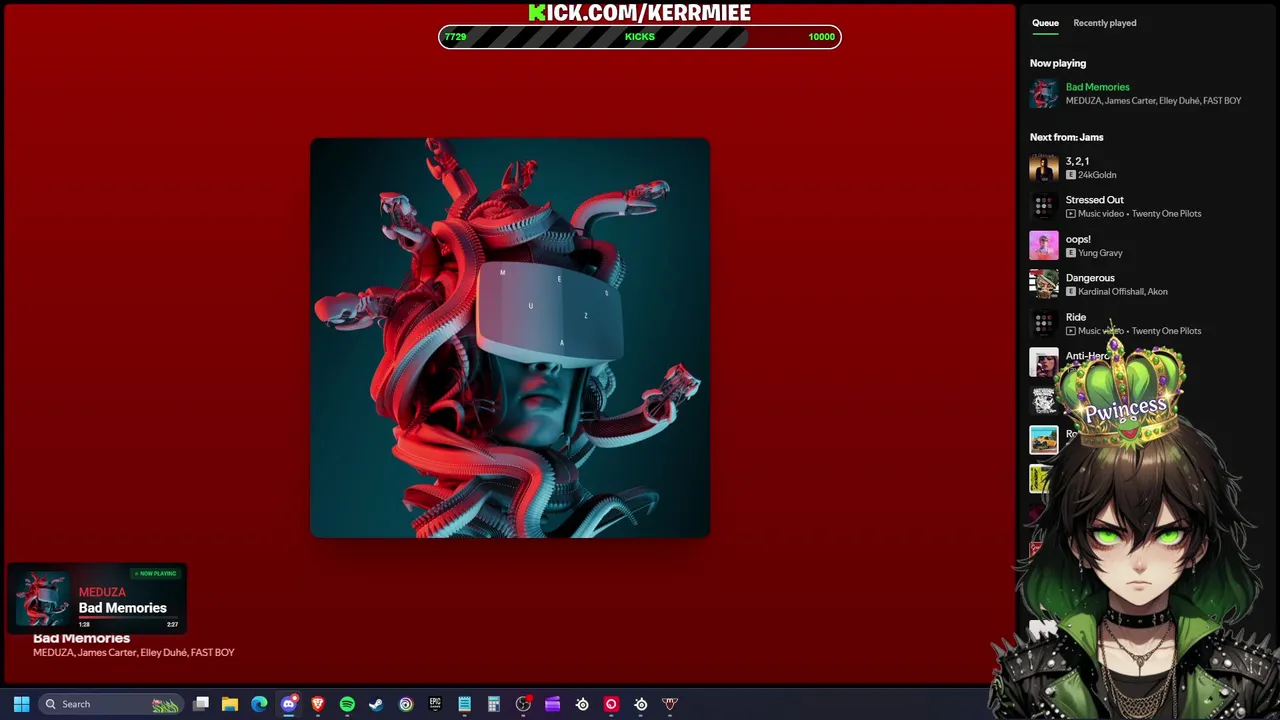The width and height of the screenshot is (1280, 720).
Task: Click the large Bad Memories album artwork
Action: [x=510, y=338]
